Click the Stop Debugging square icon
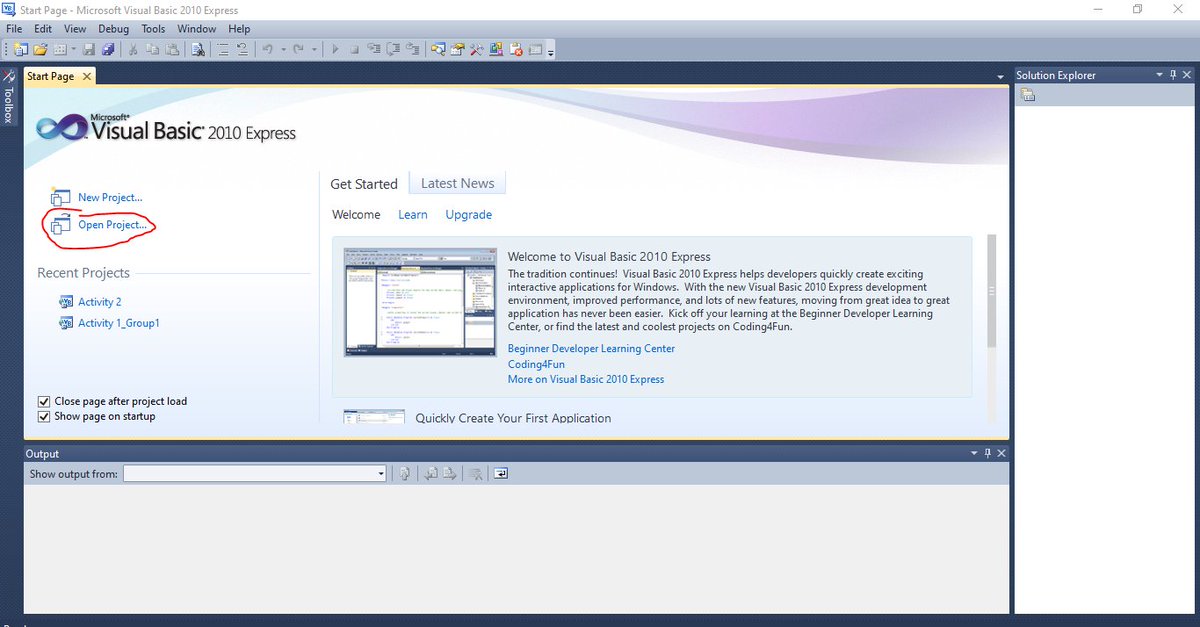Viewport: 1200px width, 627px height. click(x=354, y=49)
